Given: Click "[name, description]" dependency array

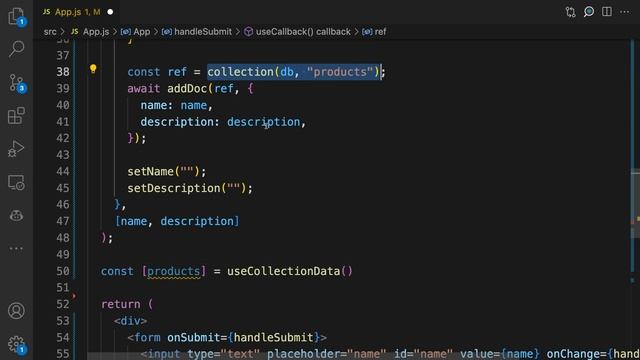Looking at the screenshot, I should (177, 221).
